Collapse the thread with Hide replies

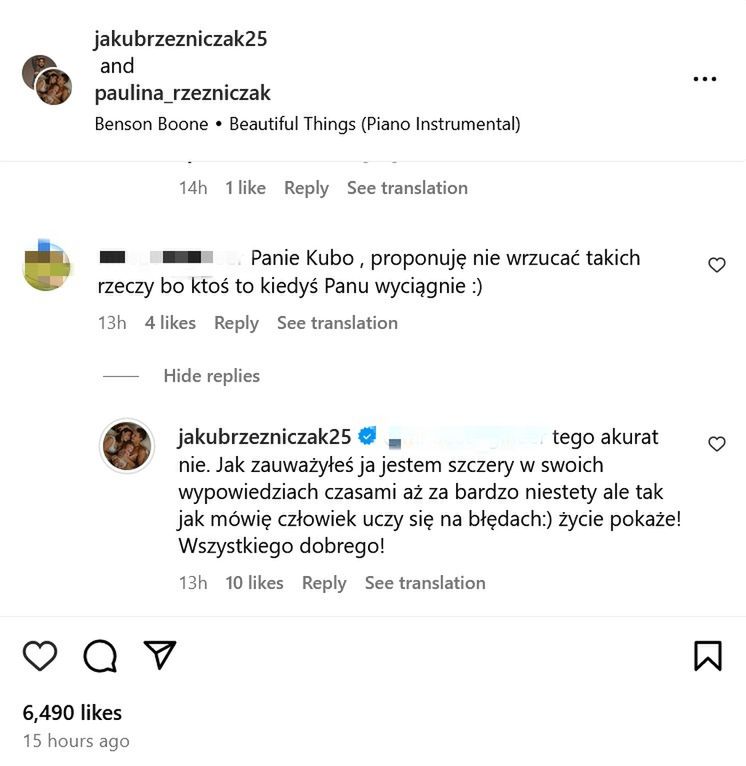[211, 376]
